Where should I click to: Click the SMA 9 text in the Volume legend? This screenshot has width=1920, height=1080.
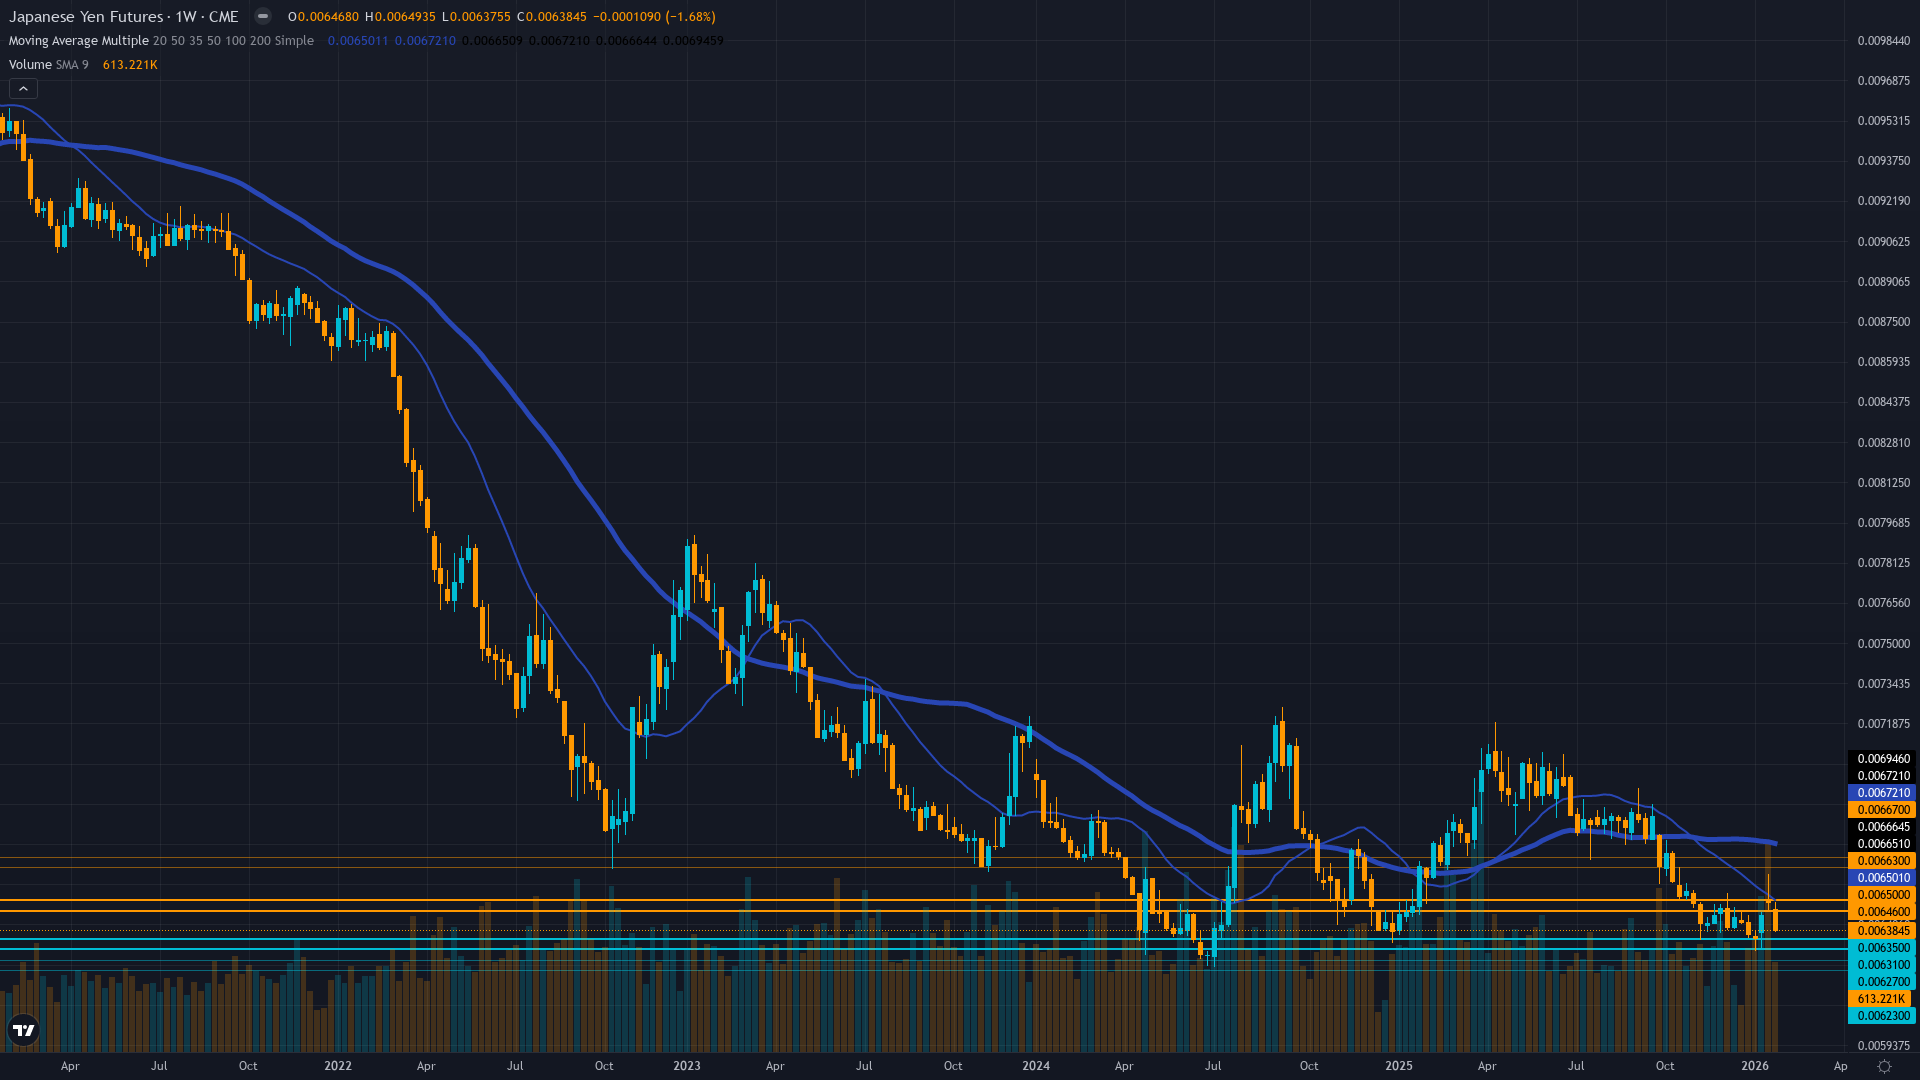pyautogui.click(x=73, y=64)
